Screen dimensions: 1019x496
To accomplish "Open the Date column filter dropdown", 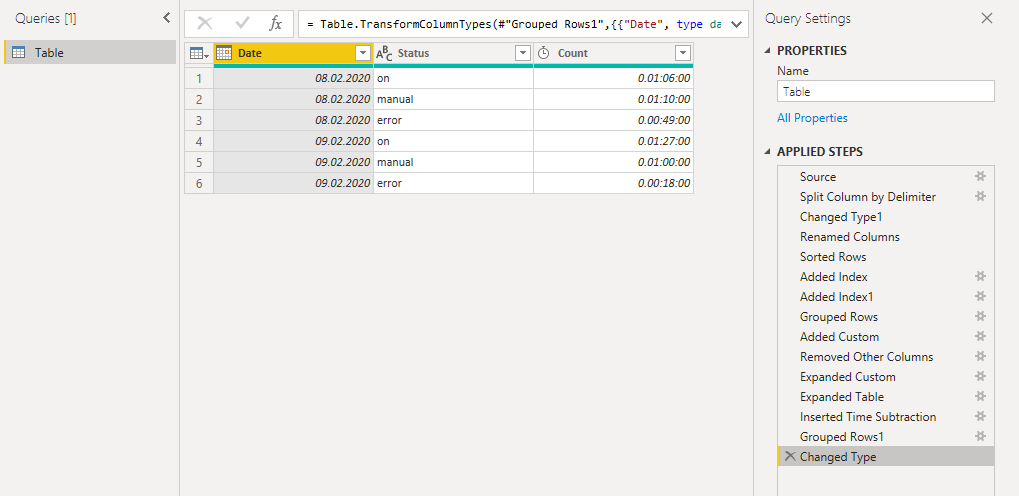I will point(363,53).
